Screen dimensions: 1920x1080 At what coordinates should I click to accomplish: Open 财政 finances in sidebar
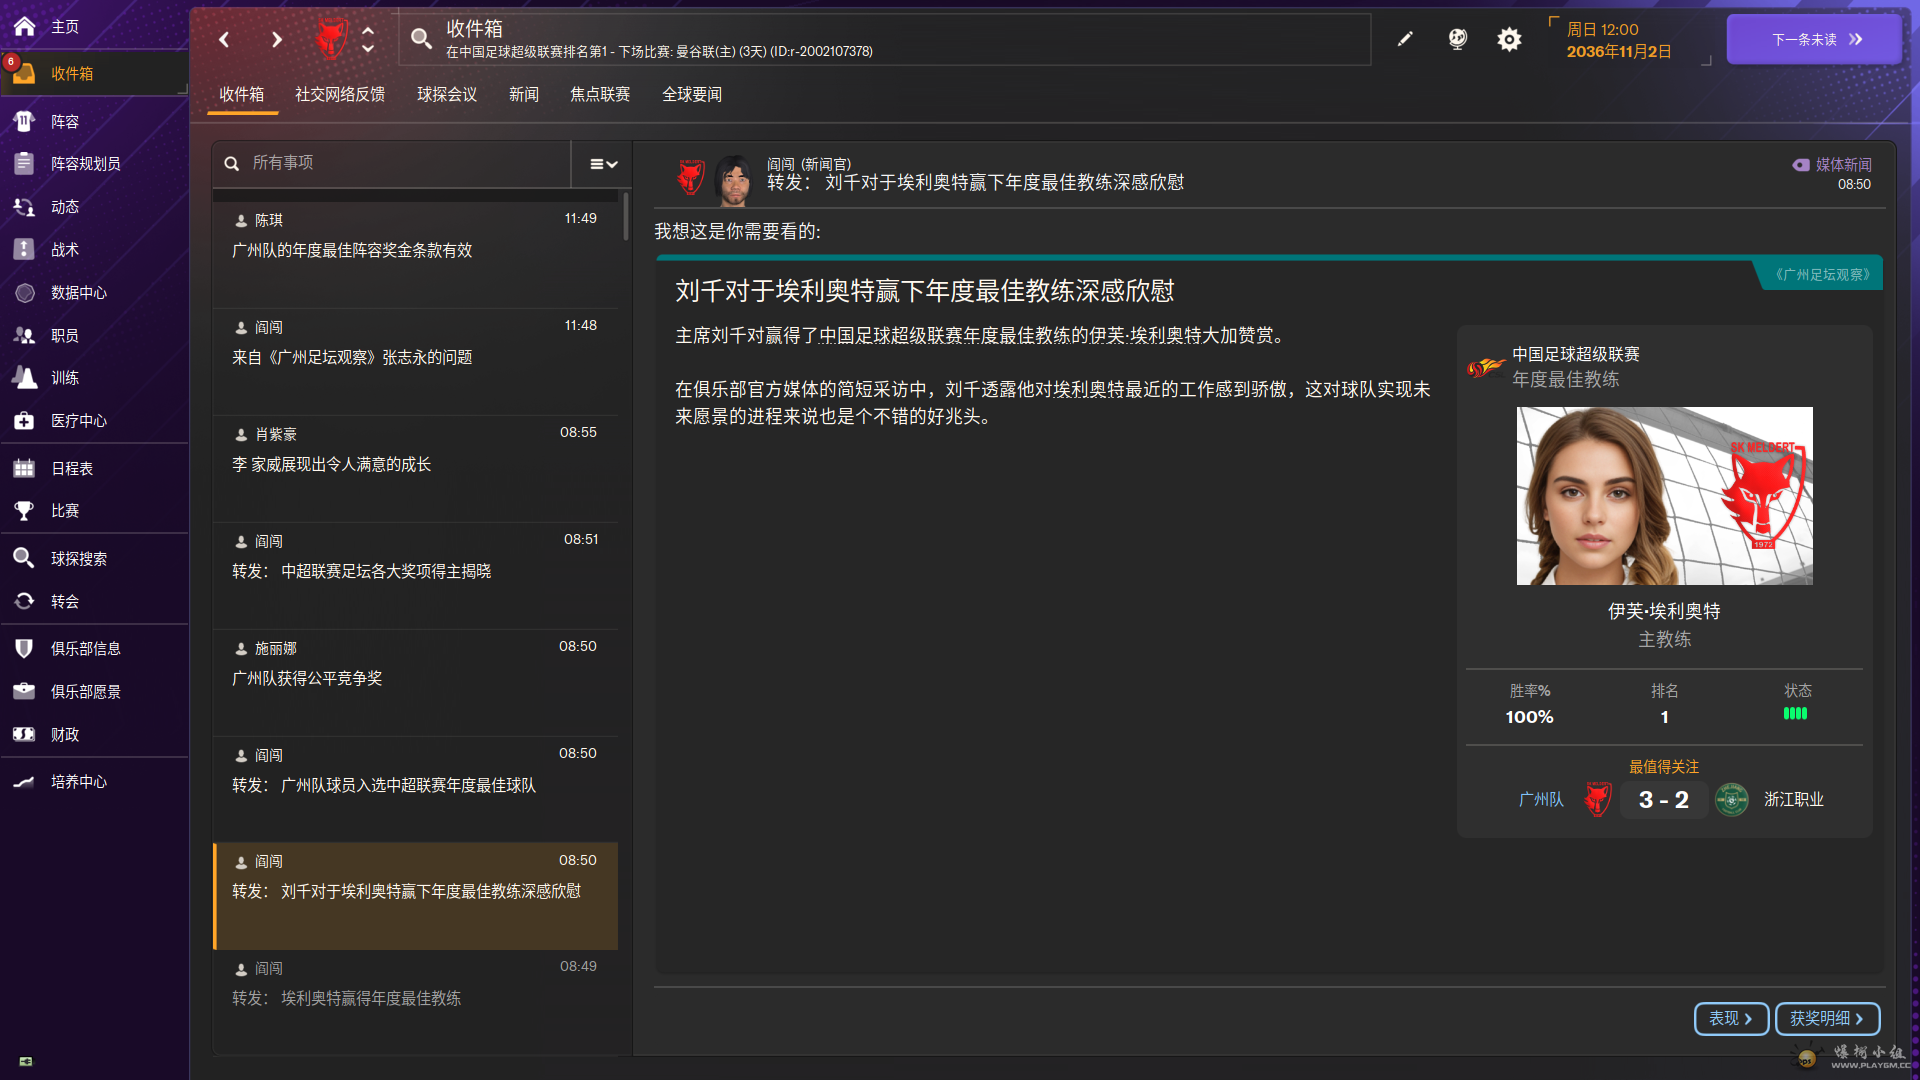click(x=65, y=735)
